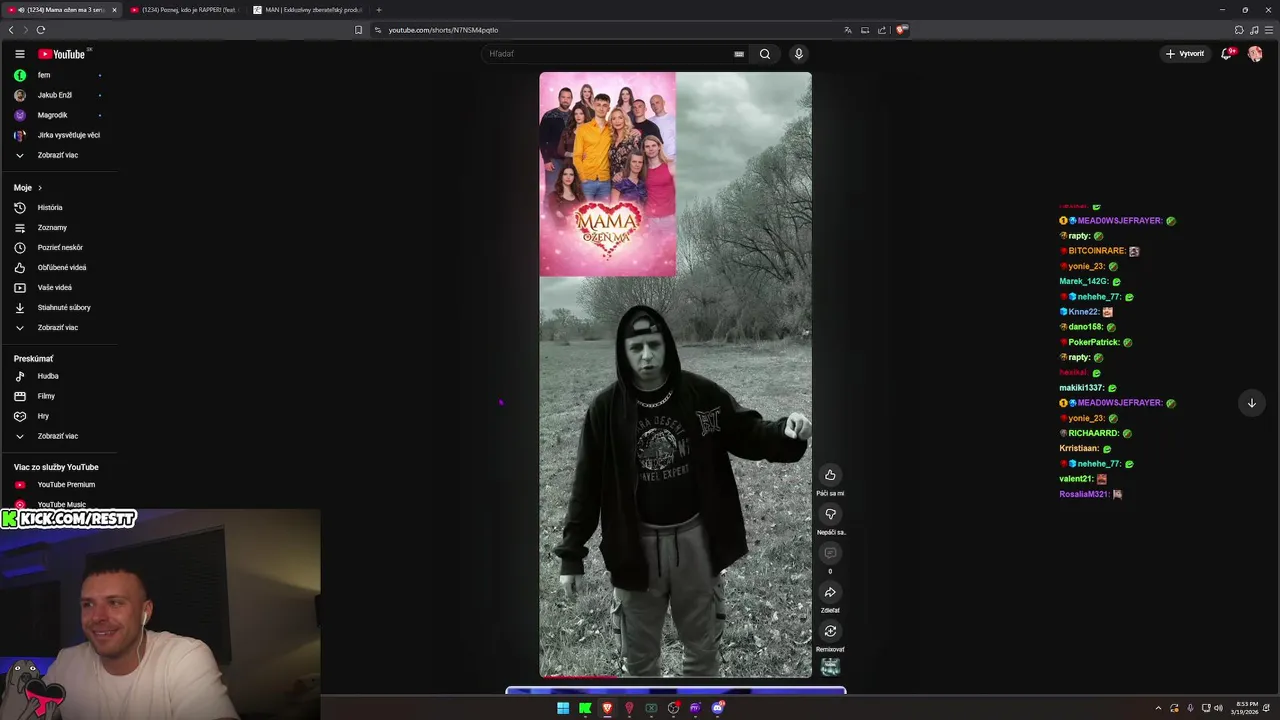The height and width of the screenshot is (720, 1280).
Task: Close the Mama ožeň ma tab
Action: 114,10
